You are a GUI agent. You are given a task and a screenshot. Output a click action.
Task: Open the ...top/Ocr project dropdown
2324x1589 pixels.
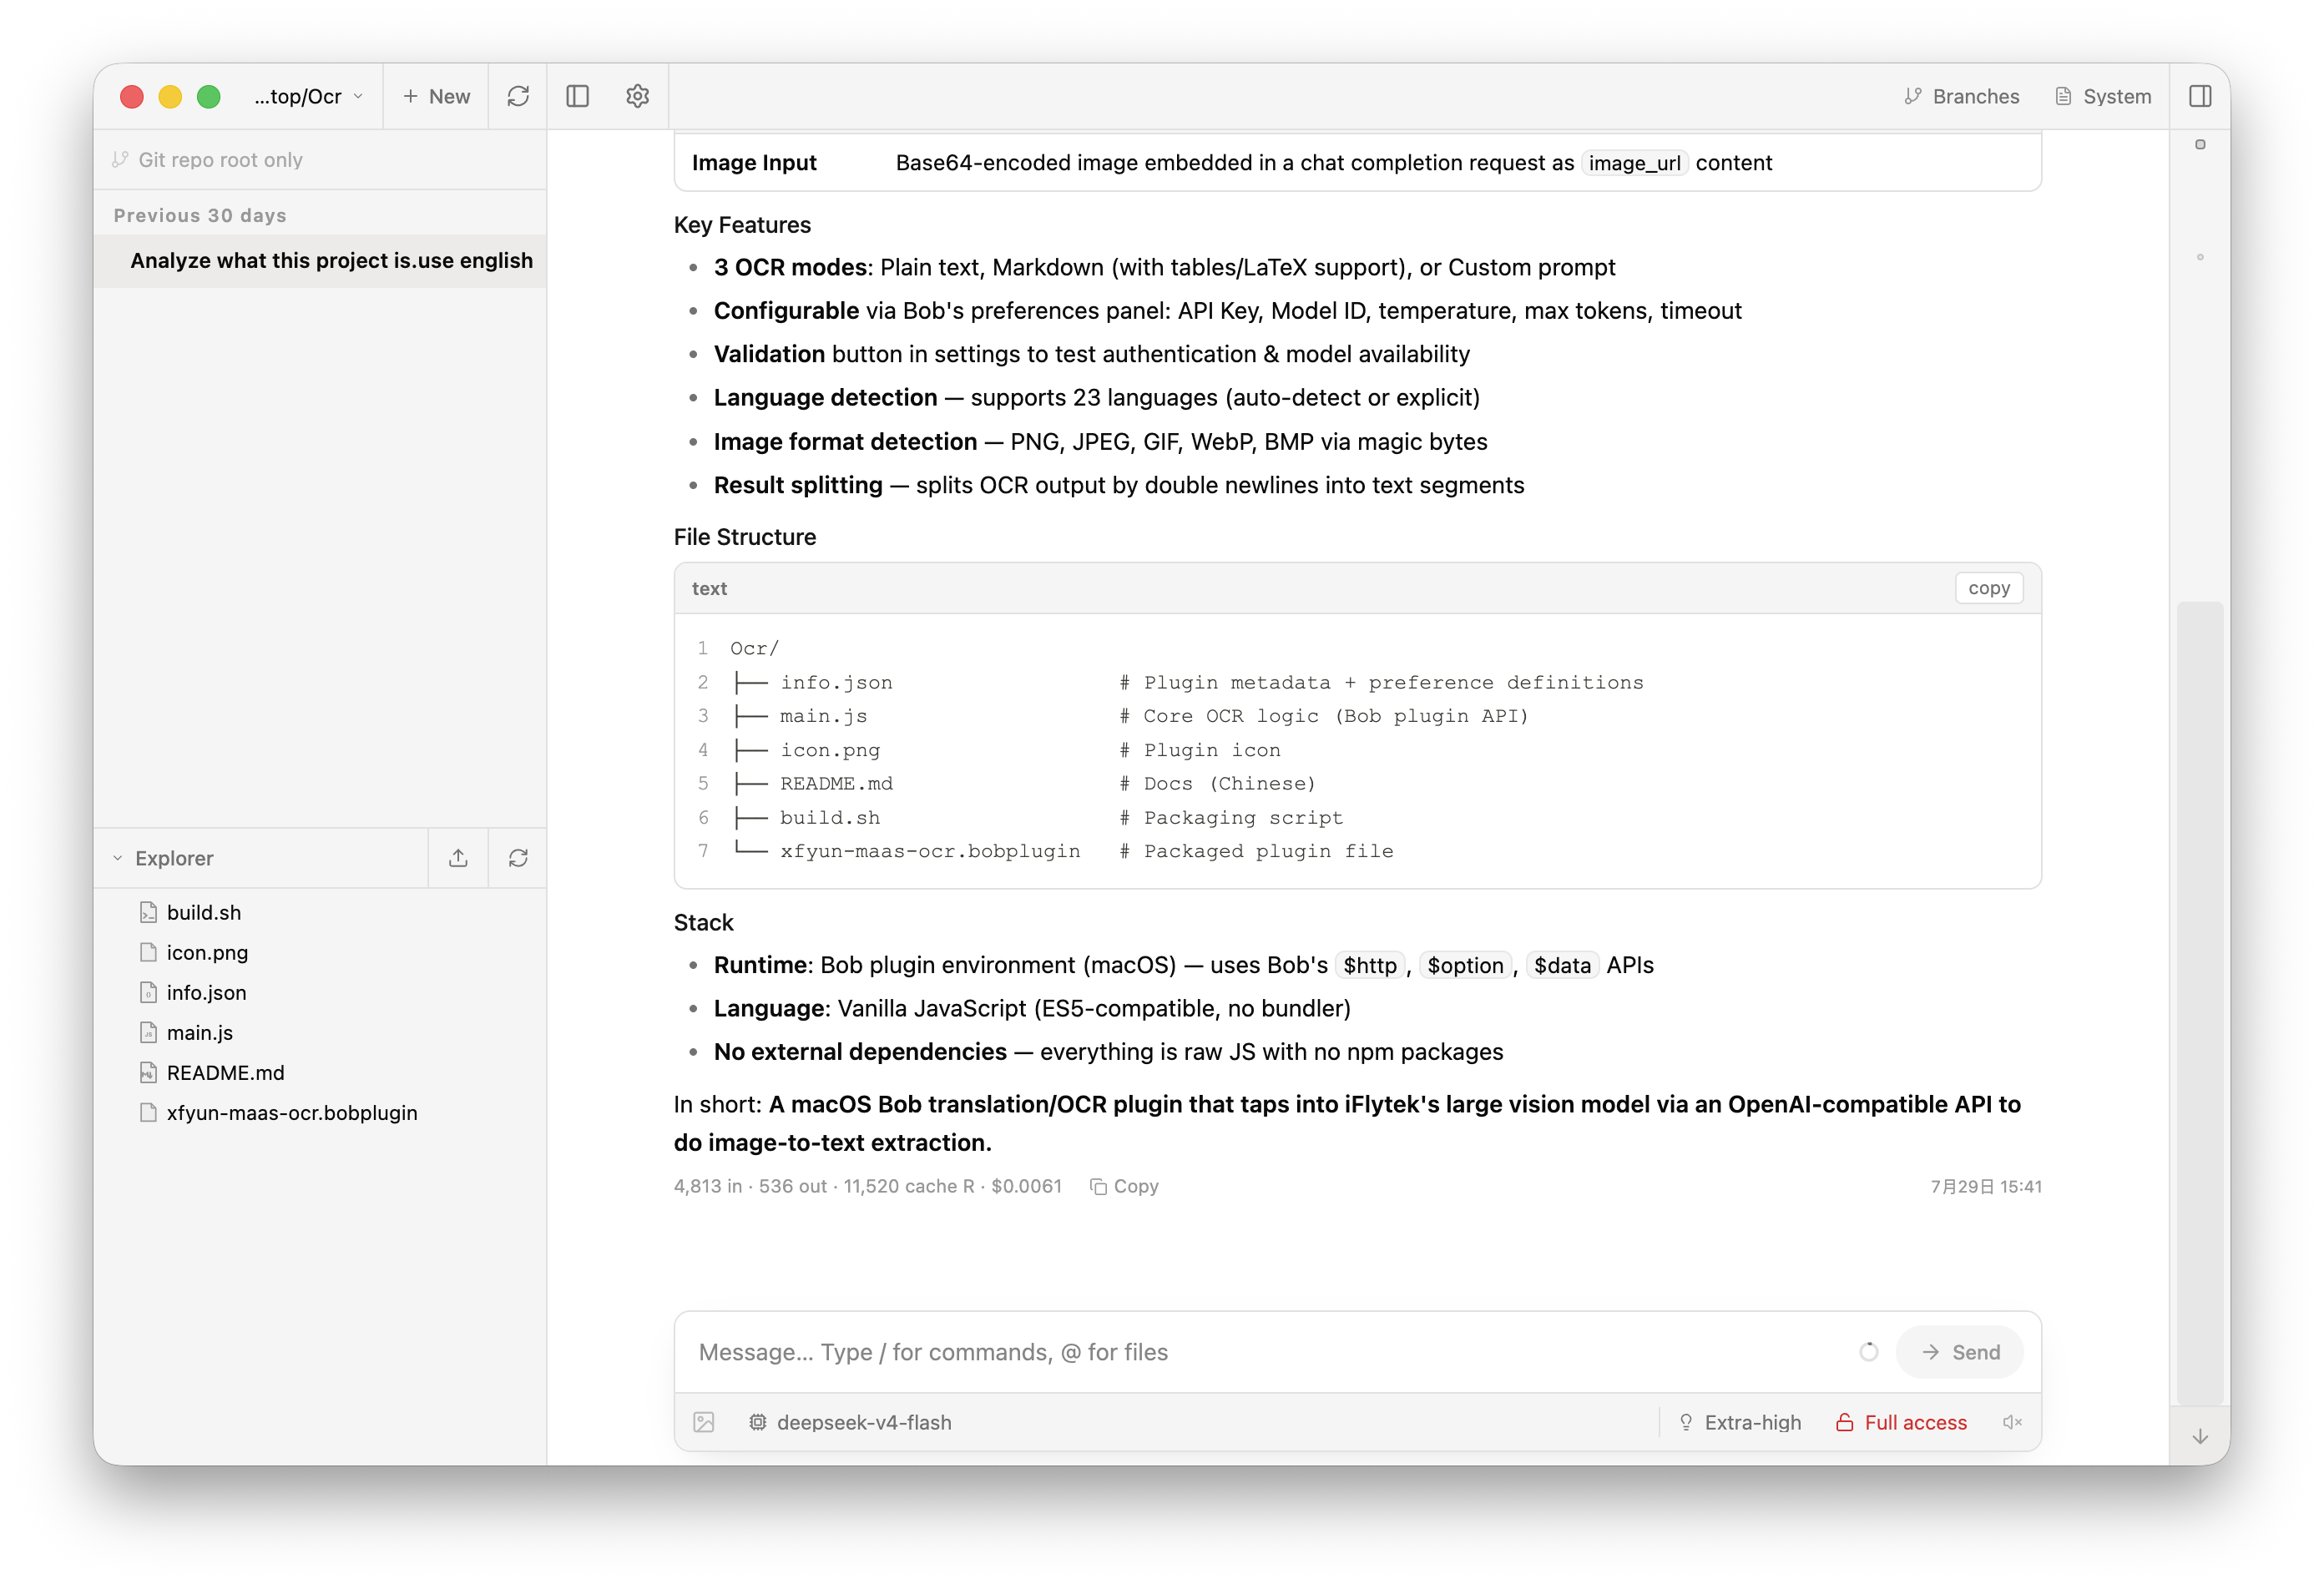coord(308,96)
